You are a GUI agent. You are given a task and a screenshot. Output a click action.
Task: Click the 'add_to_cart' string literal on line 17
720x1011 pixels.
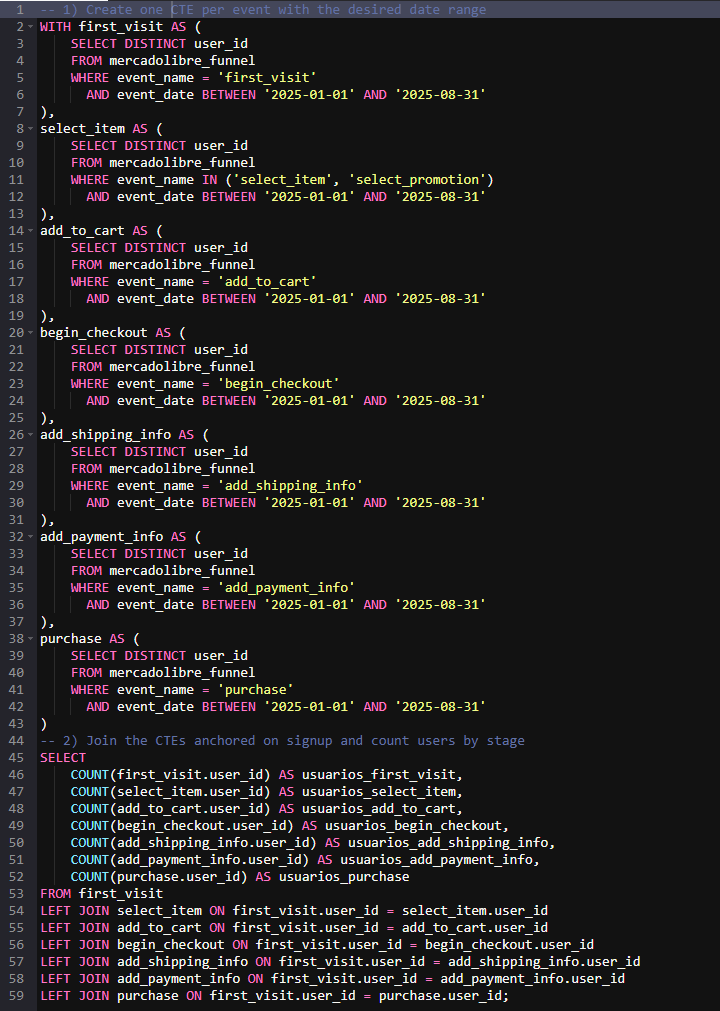(270, 281)
